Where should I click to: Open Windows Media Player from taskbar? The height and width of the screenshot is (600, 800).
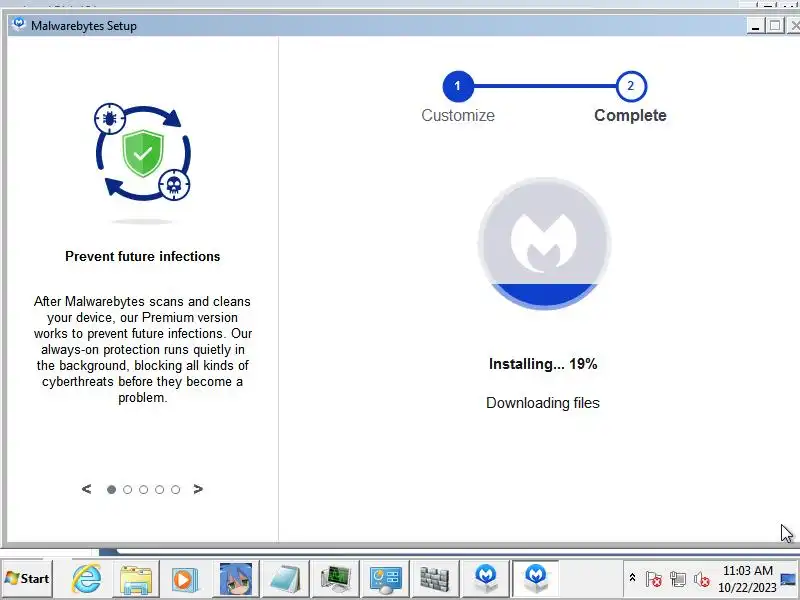pos(184,579)
